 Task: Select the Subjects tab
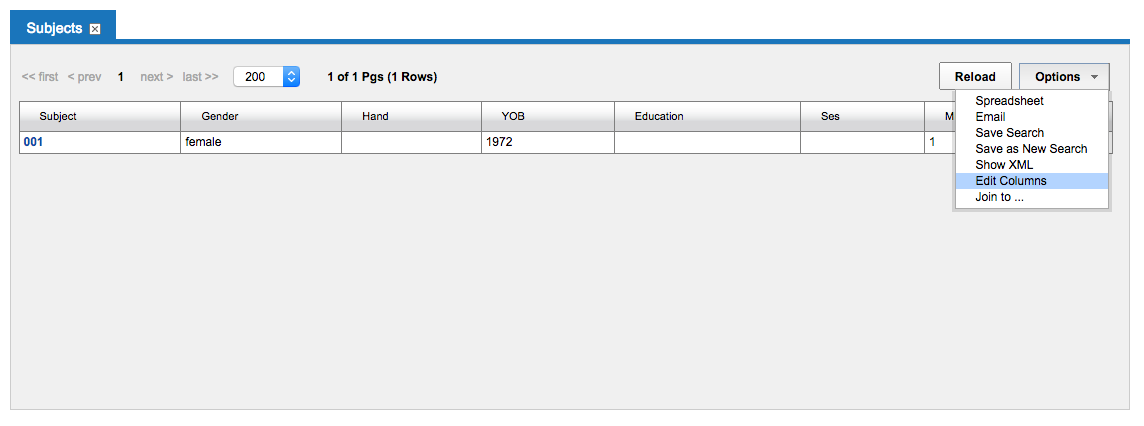(x=54, y=28)
